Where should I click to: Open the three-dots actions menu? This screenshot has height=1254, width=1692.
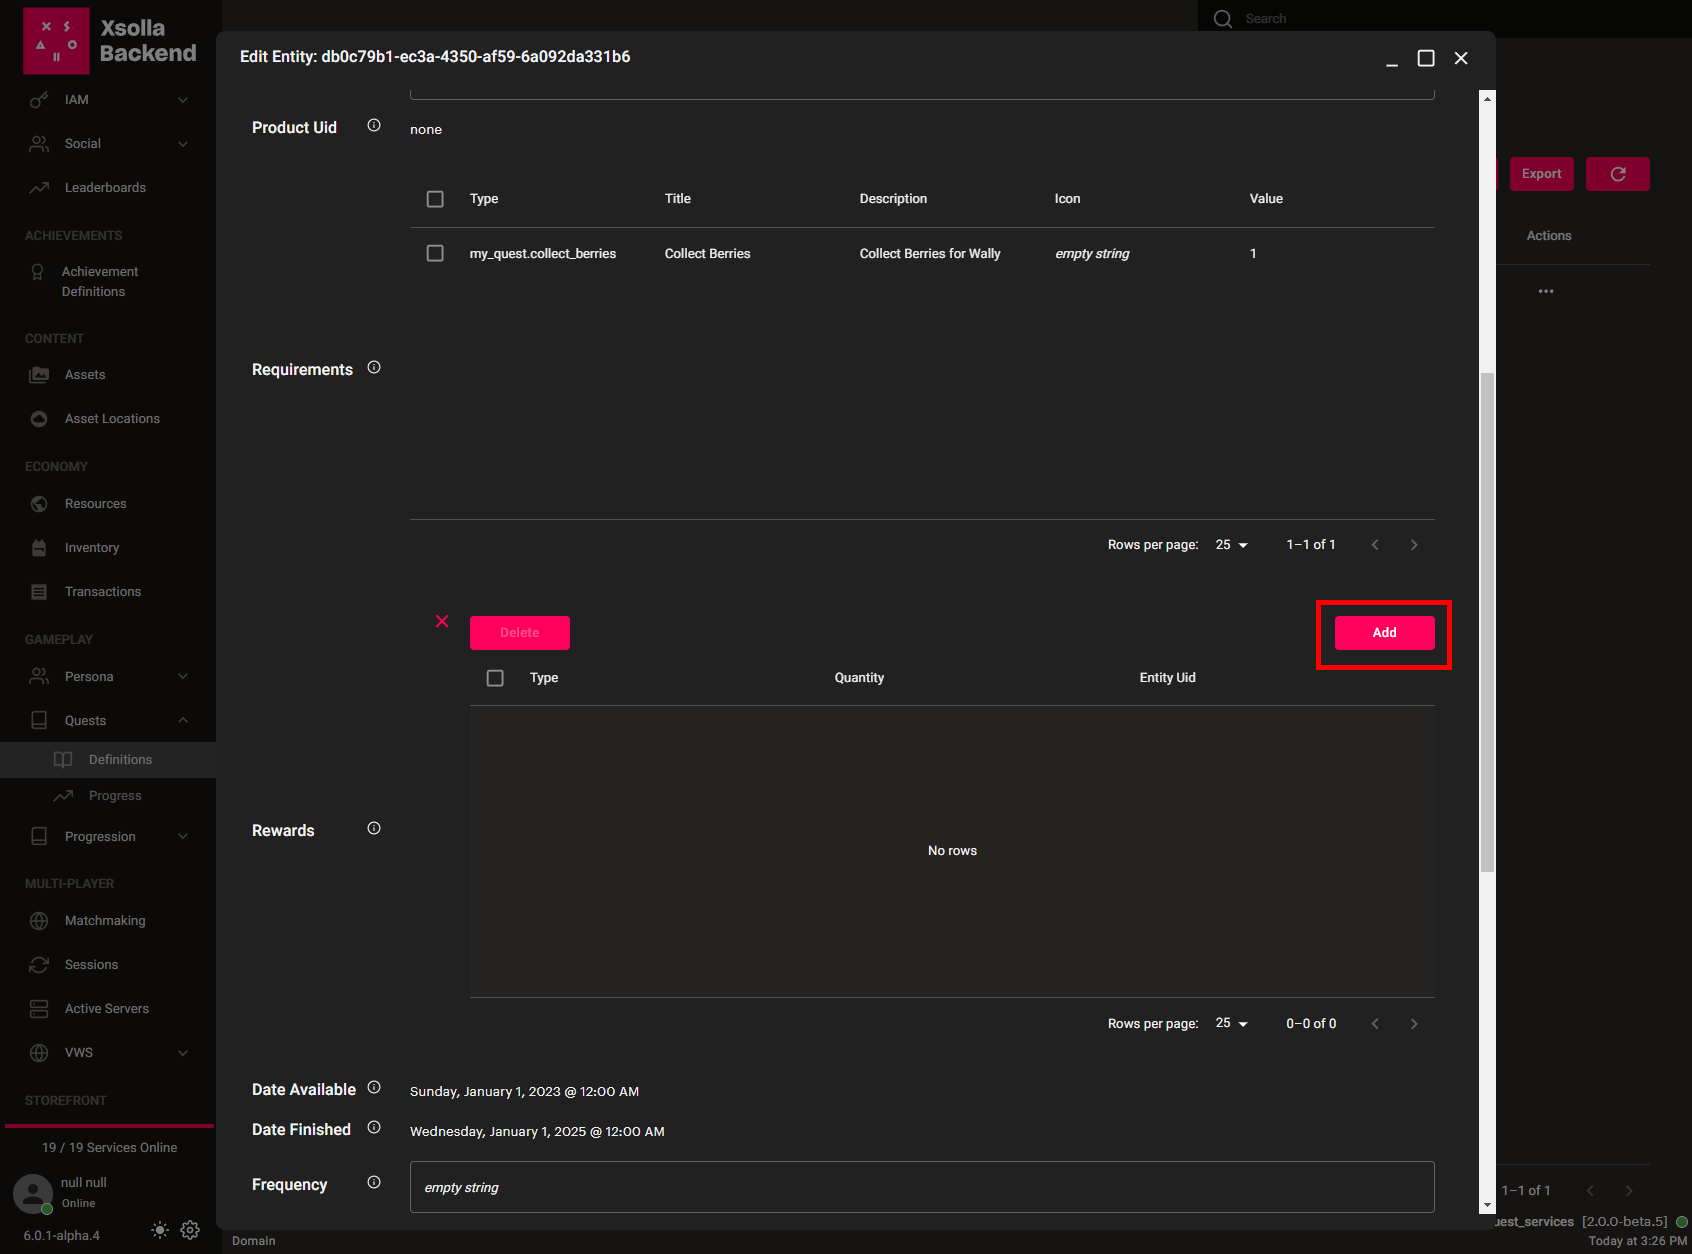tap(1546, 291)
